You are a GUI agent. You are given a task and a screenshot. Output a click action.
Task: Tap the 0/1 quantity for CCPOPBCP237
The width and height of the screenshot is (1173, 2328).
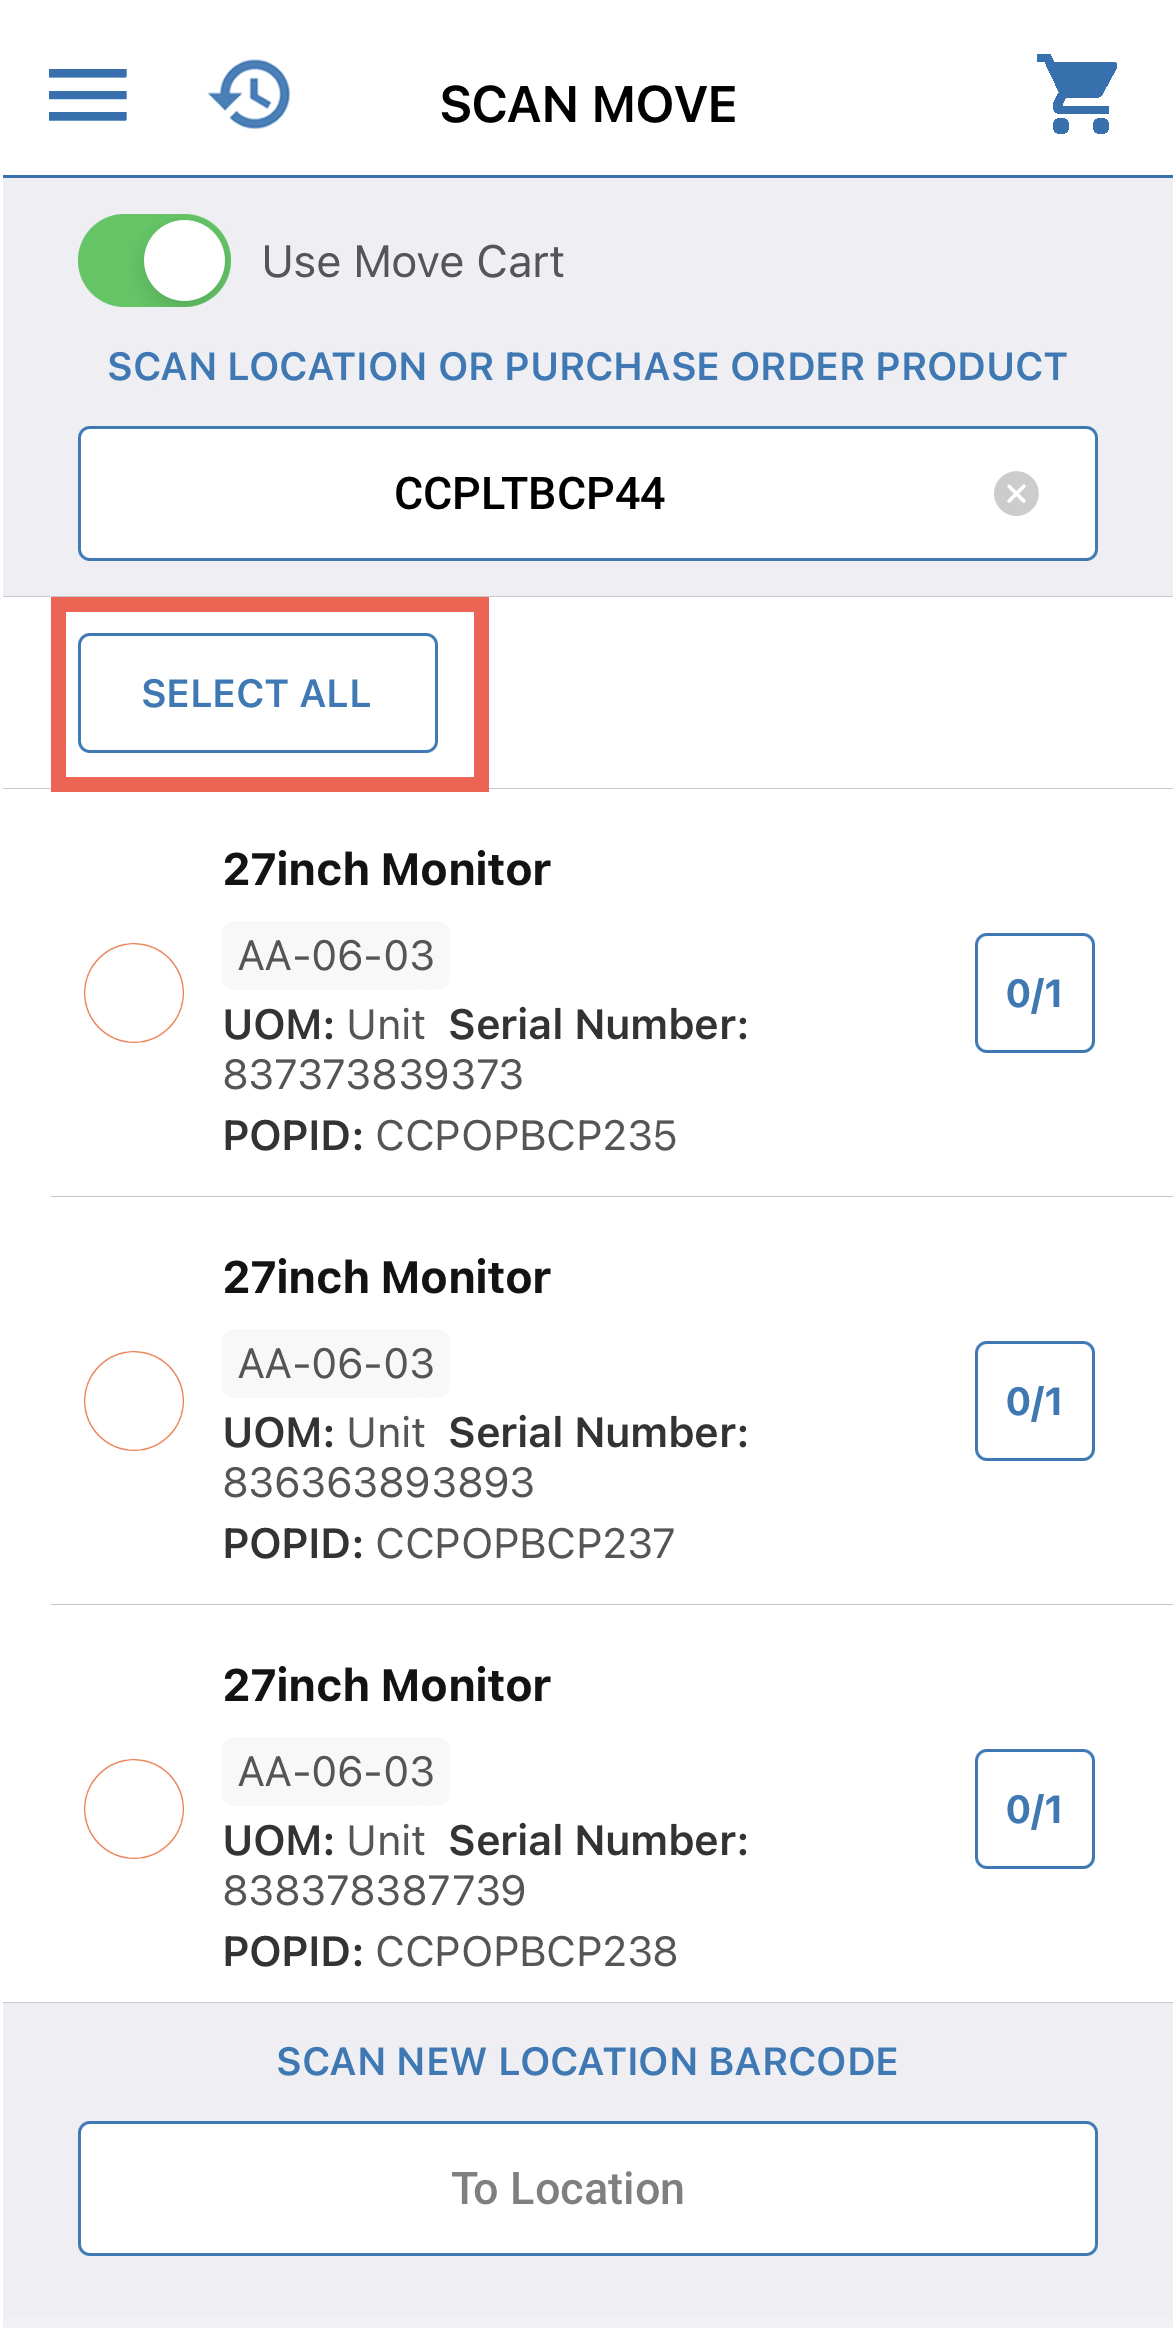coord(1034,1401)
